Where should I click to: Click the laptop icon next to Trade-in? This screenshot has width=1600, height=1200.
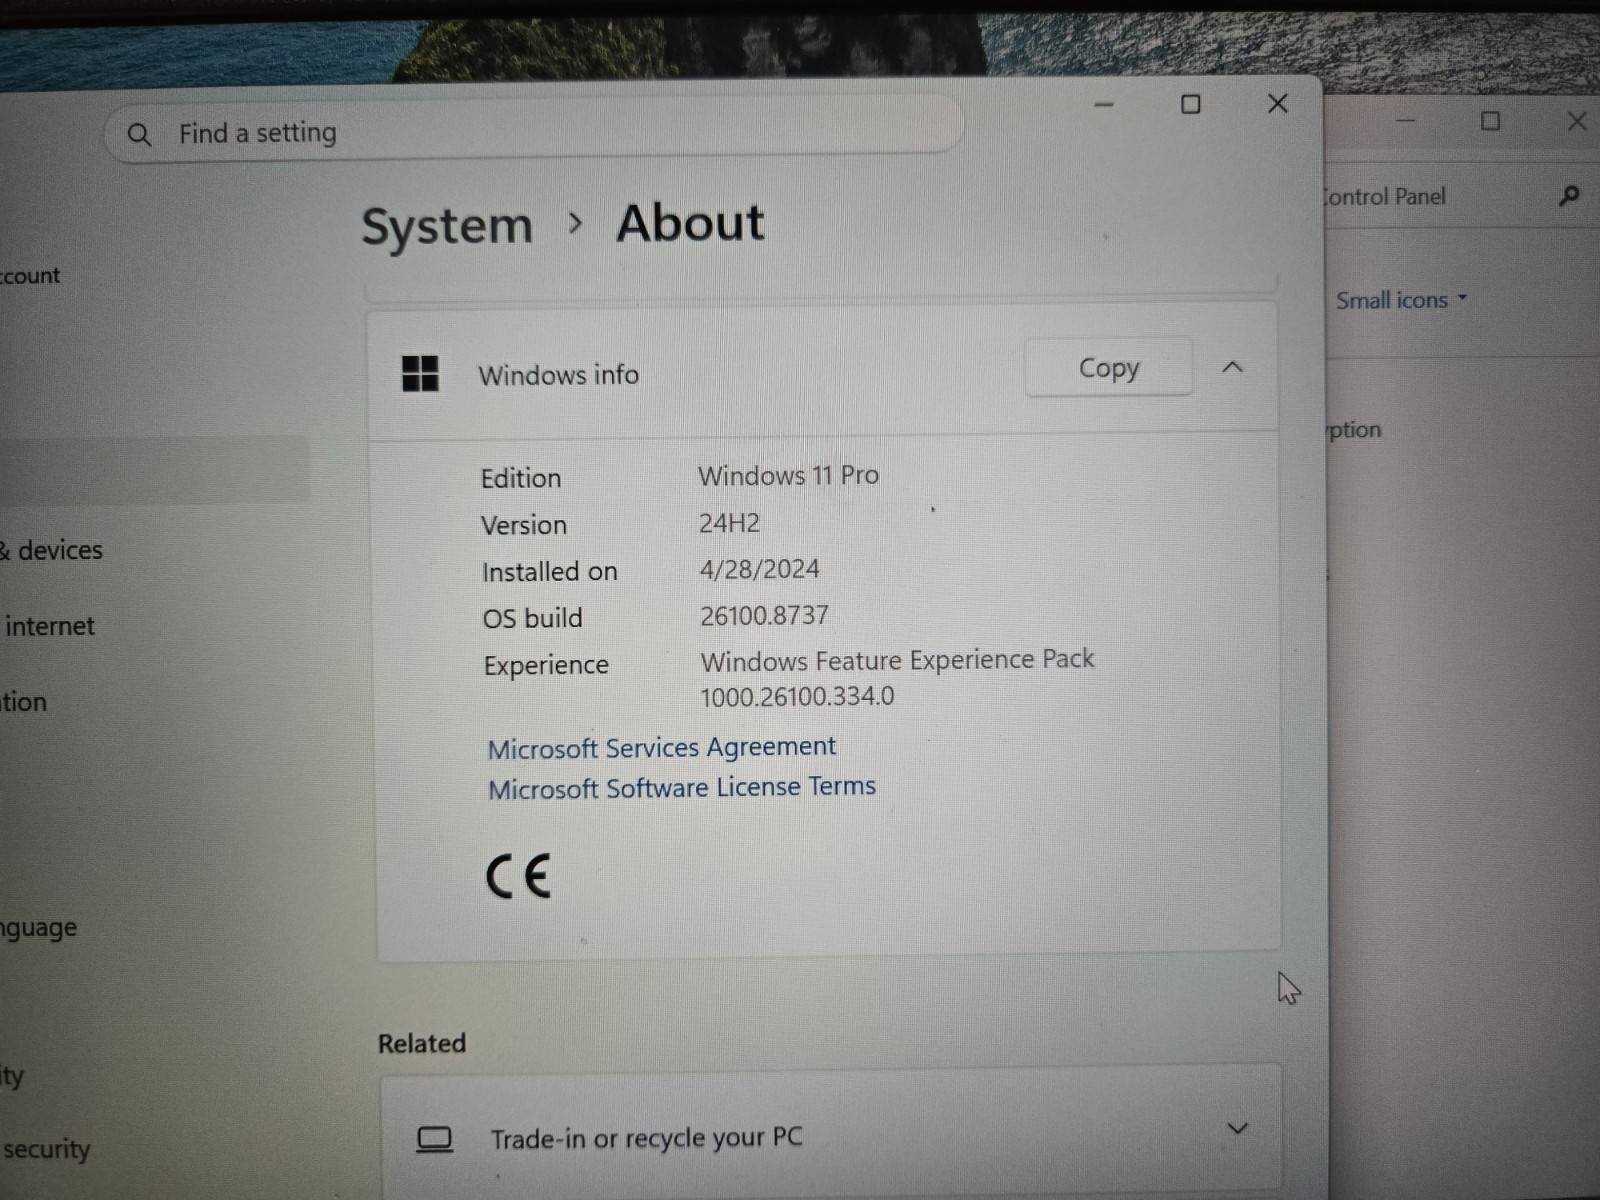click(434, 1139)
